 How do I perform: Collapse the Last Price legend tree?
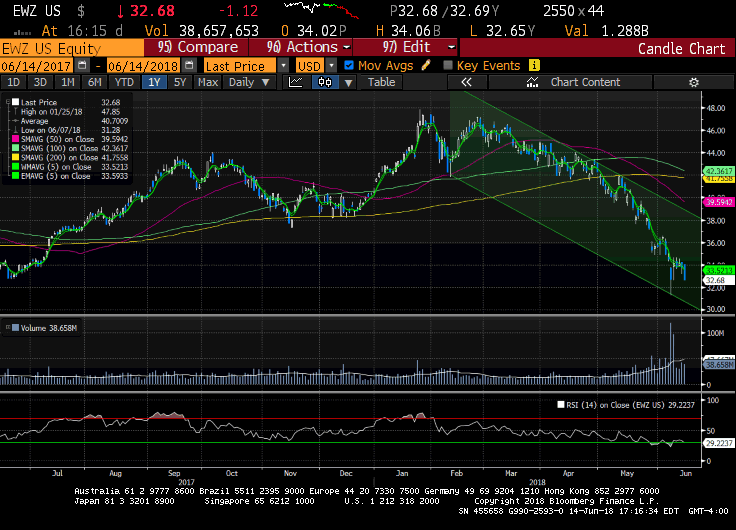[8, 102]
